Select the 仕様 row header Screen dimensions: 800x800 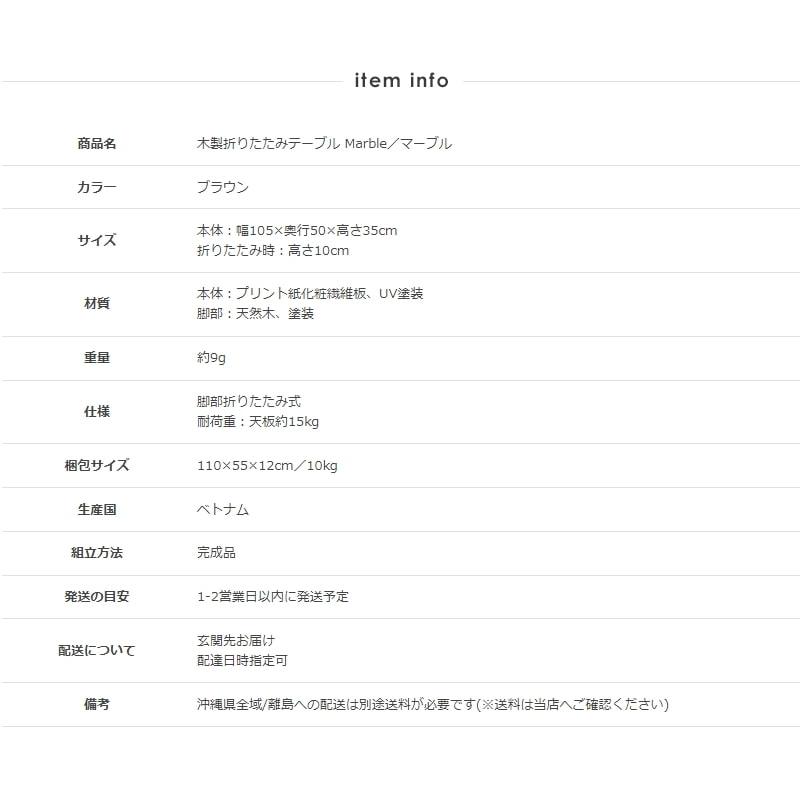coord(99,410)
